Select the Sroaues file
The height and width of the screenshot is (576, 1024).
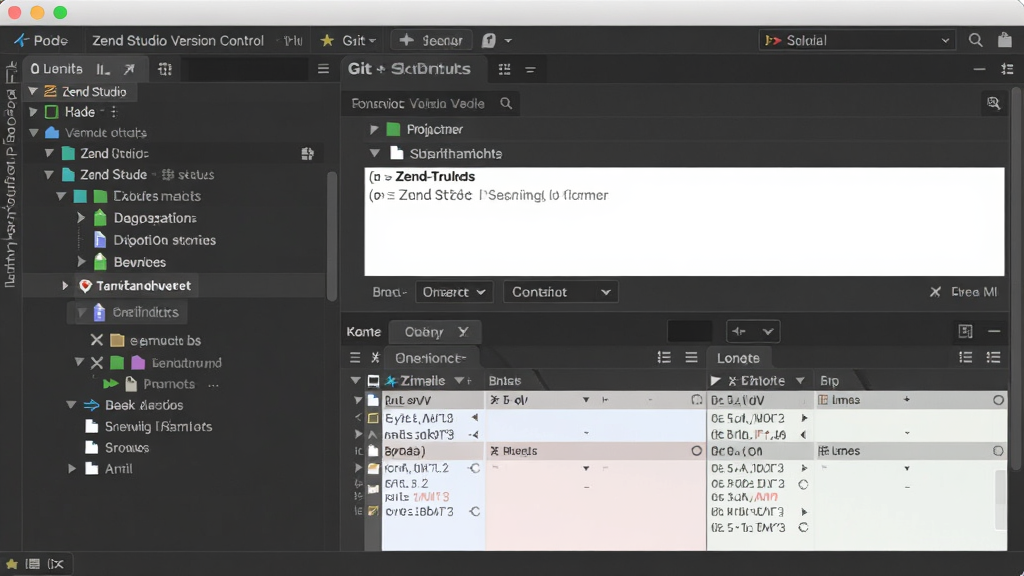pos(127,447)
